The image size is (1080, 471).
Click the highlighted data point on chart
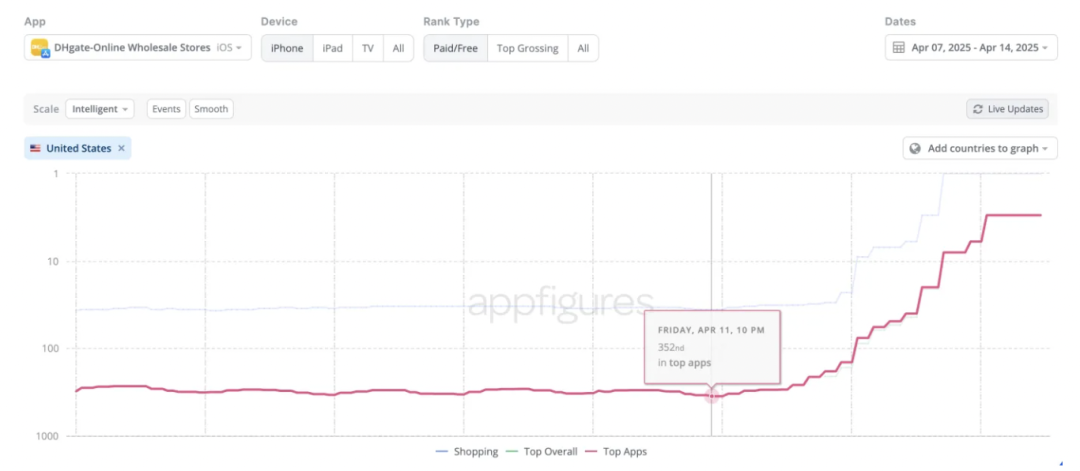pos(712,396)
